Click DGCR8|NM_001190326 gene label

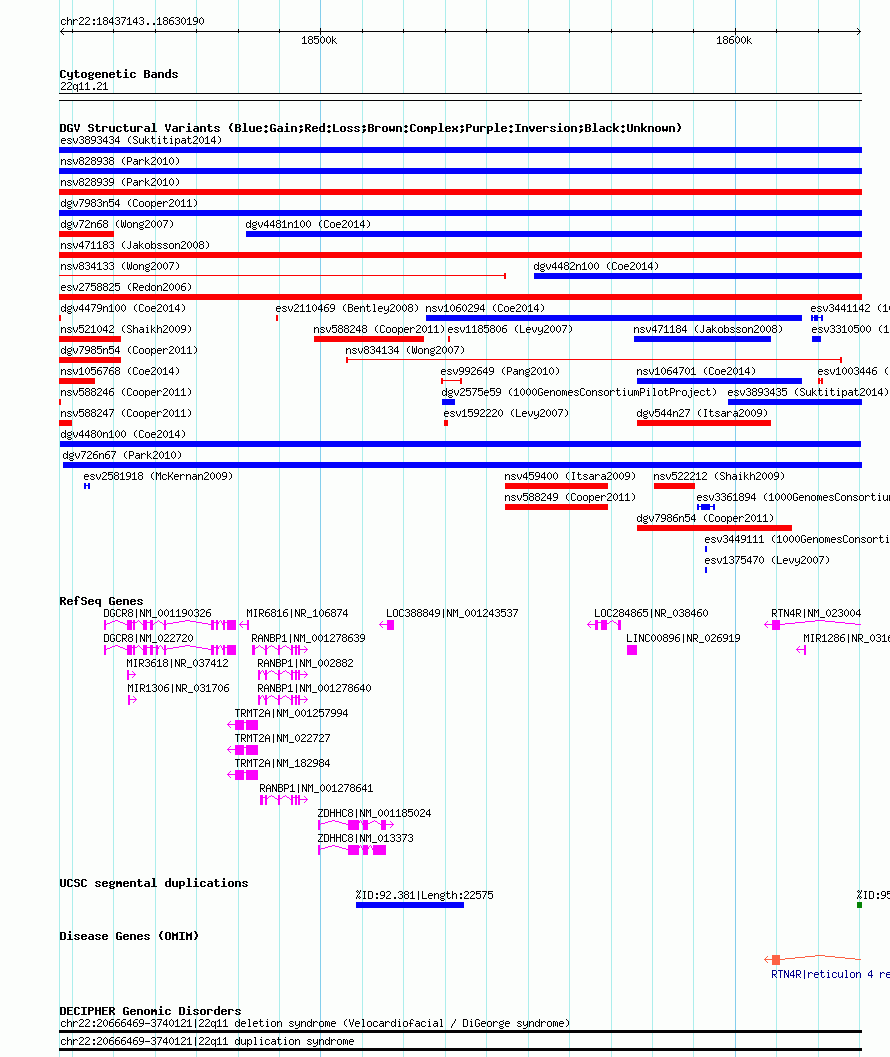tap(157, 613)
